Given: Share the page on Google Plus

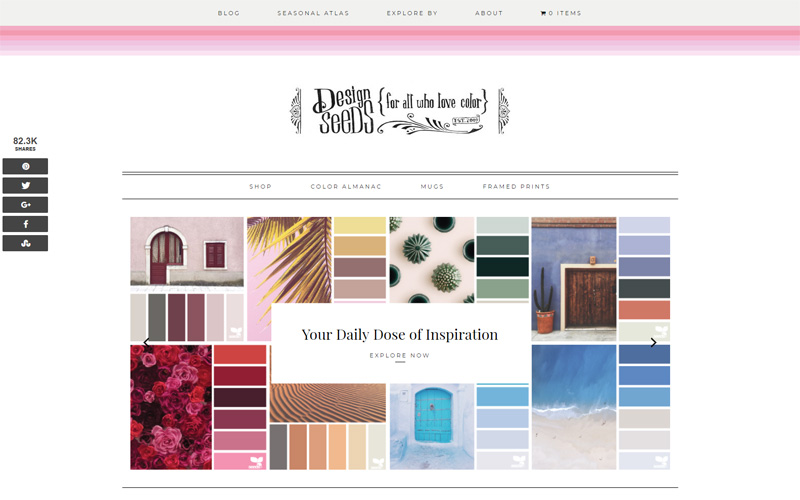Looking at the screenshot, I should click(25, 205).
